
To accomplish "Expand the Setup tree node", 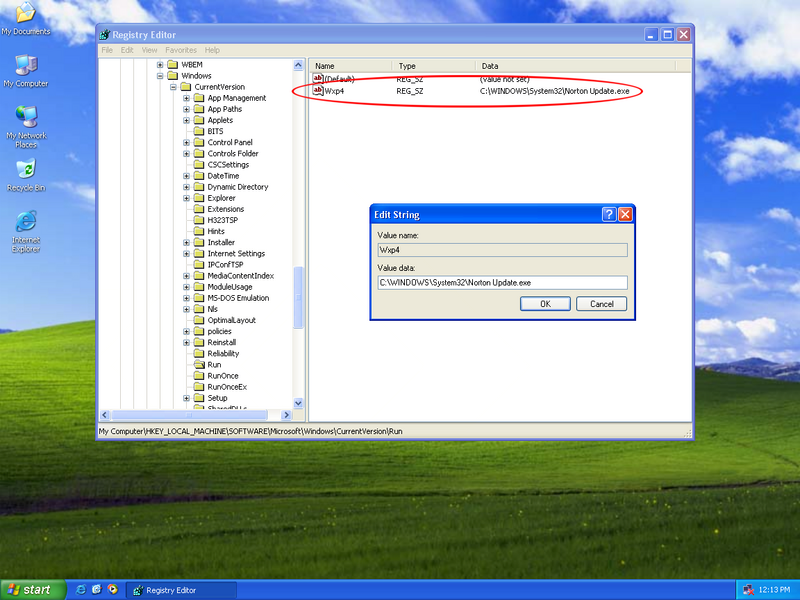I will (x=186, y=398).
